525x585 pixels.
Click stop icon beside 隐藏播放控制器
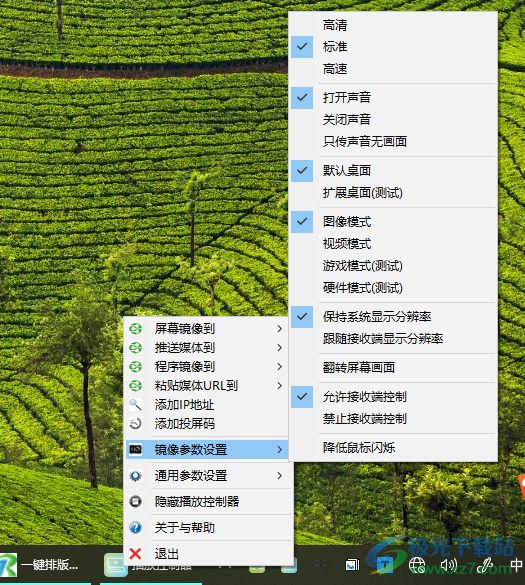[x=135, y=501]
